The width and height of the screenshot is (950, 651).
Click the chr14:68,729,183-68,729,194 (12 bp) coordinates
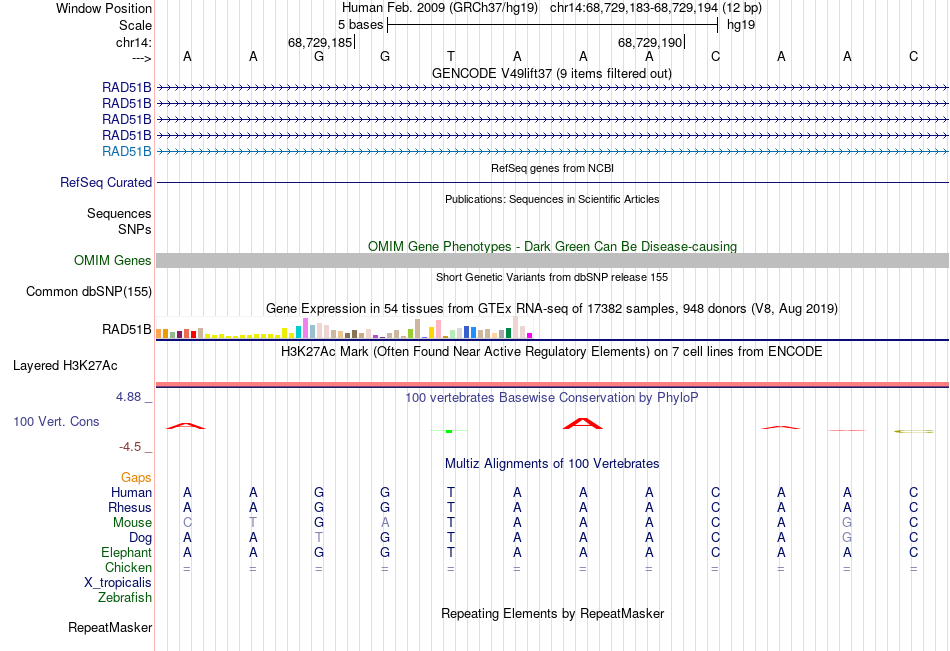656,8
